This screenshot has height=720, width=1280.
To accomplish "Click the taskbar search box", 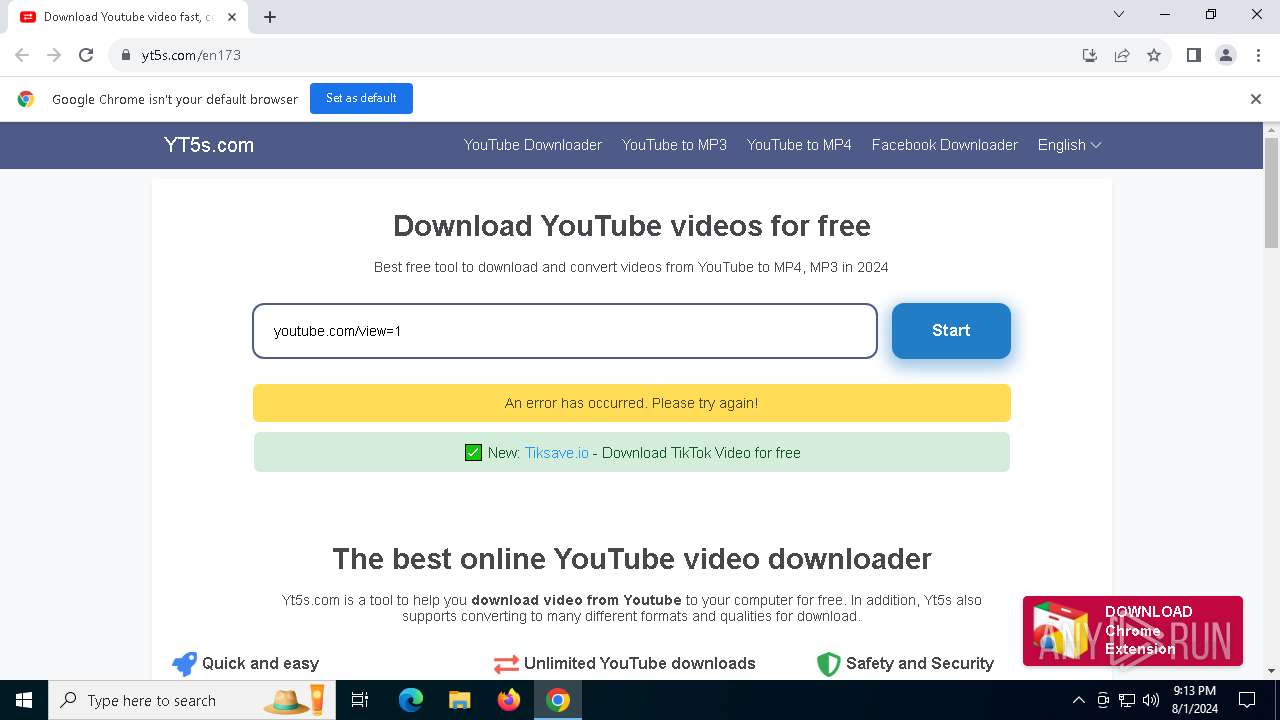I will (x=190, y=700).
